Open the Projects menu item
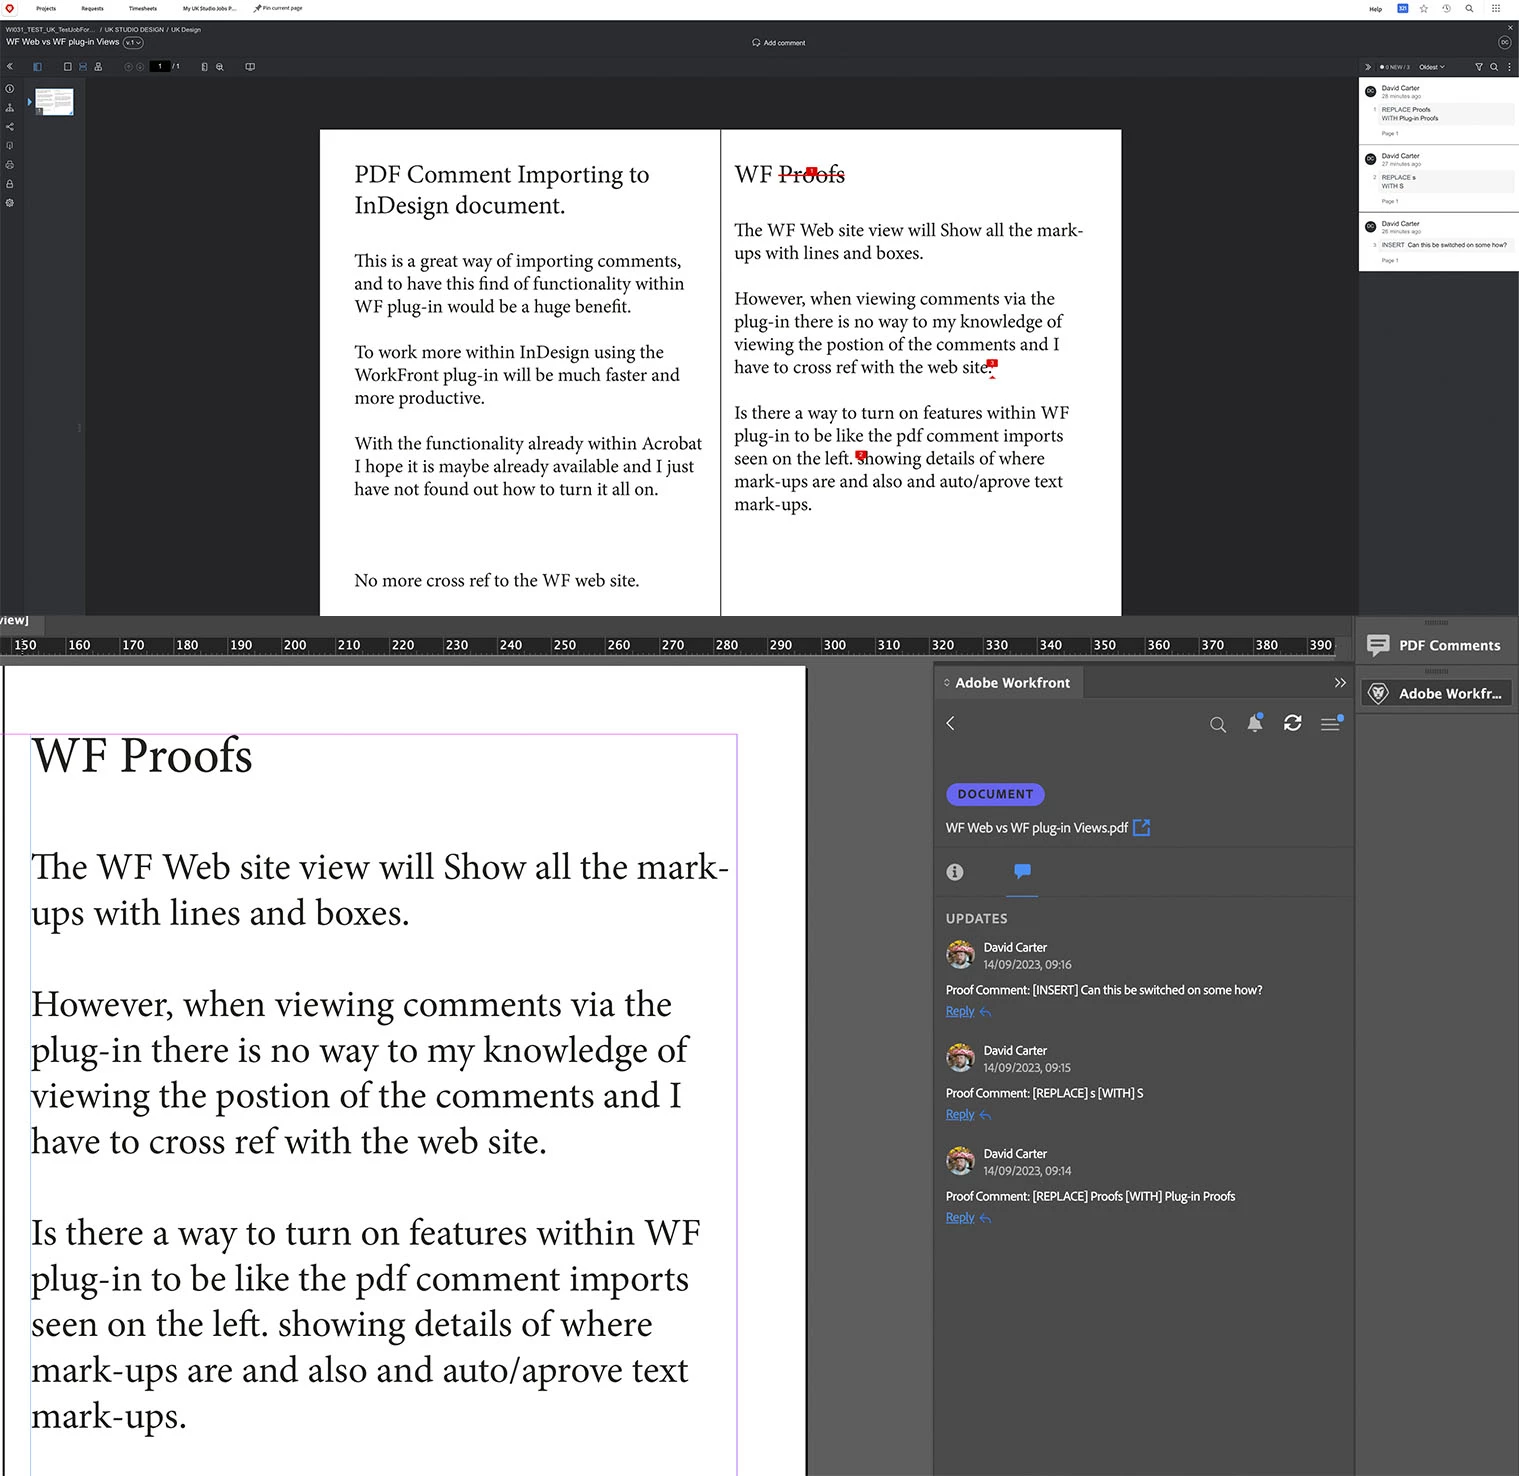The height and width of the screenshot is (1476, 1519). (x=46, y=8)
